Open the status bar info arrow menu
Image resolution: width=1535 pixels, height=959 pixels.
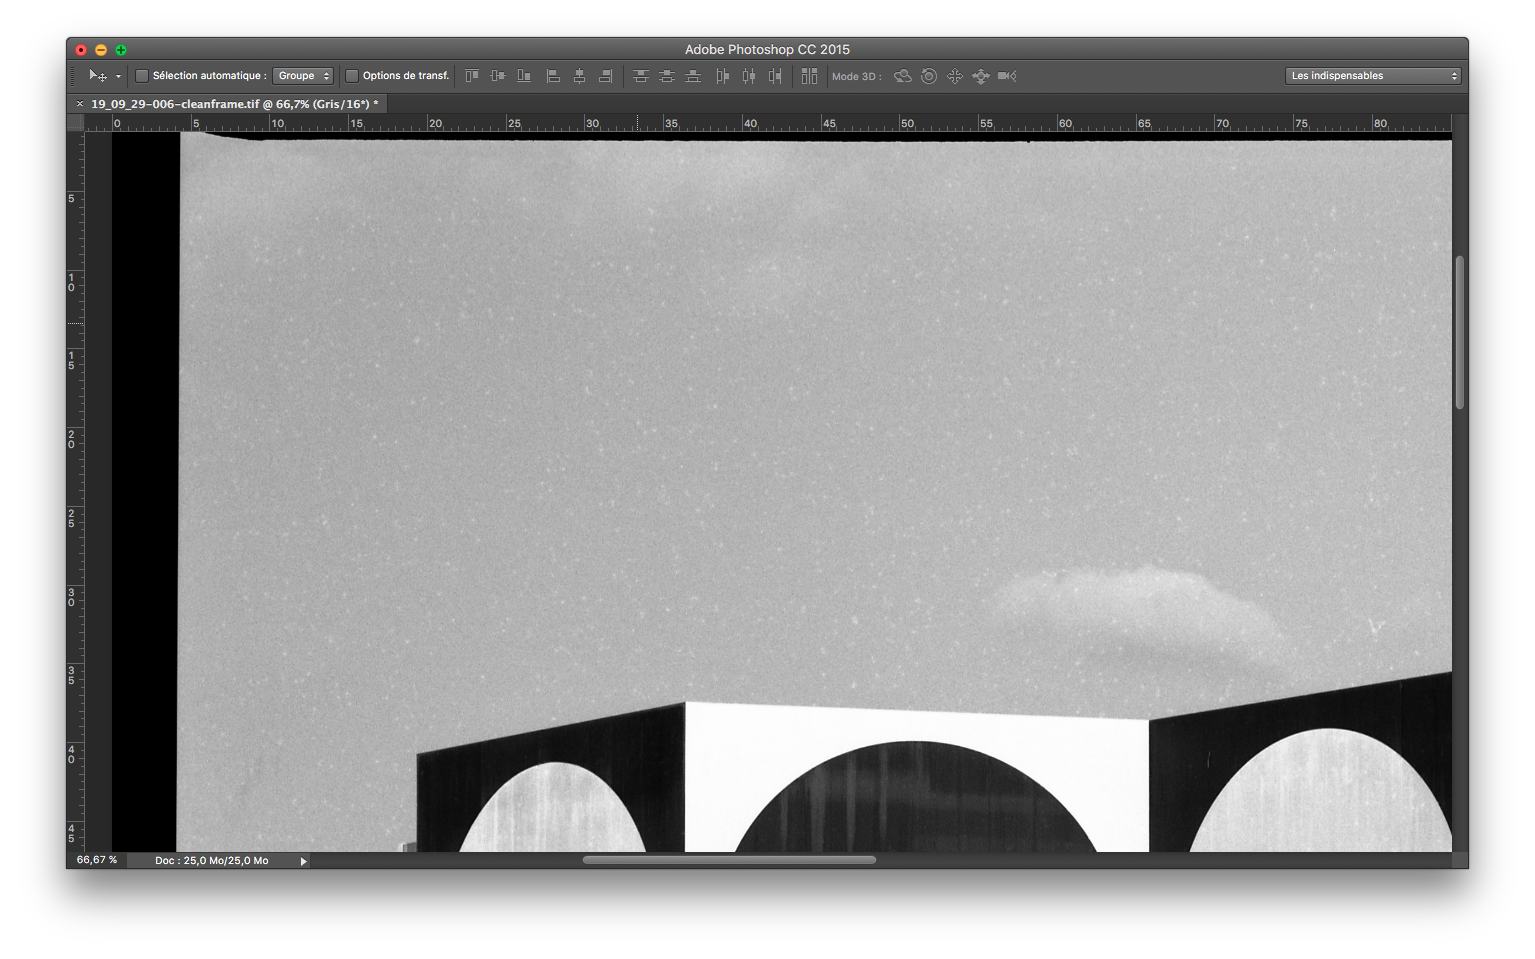(x=303, y=861)
